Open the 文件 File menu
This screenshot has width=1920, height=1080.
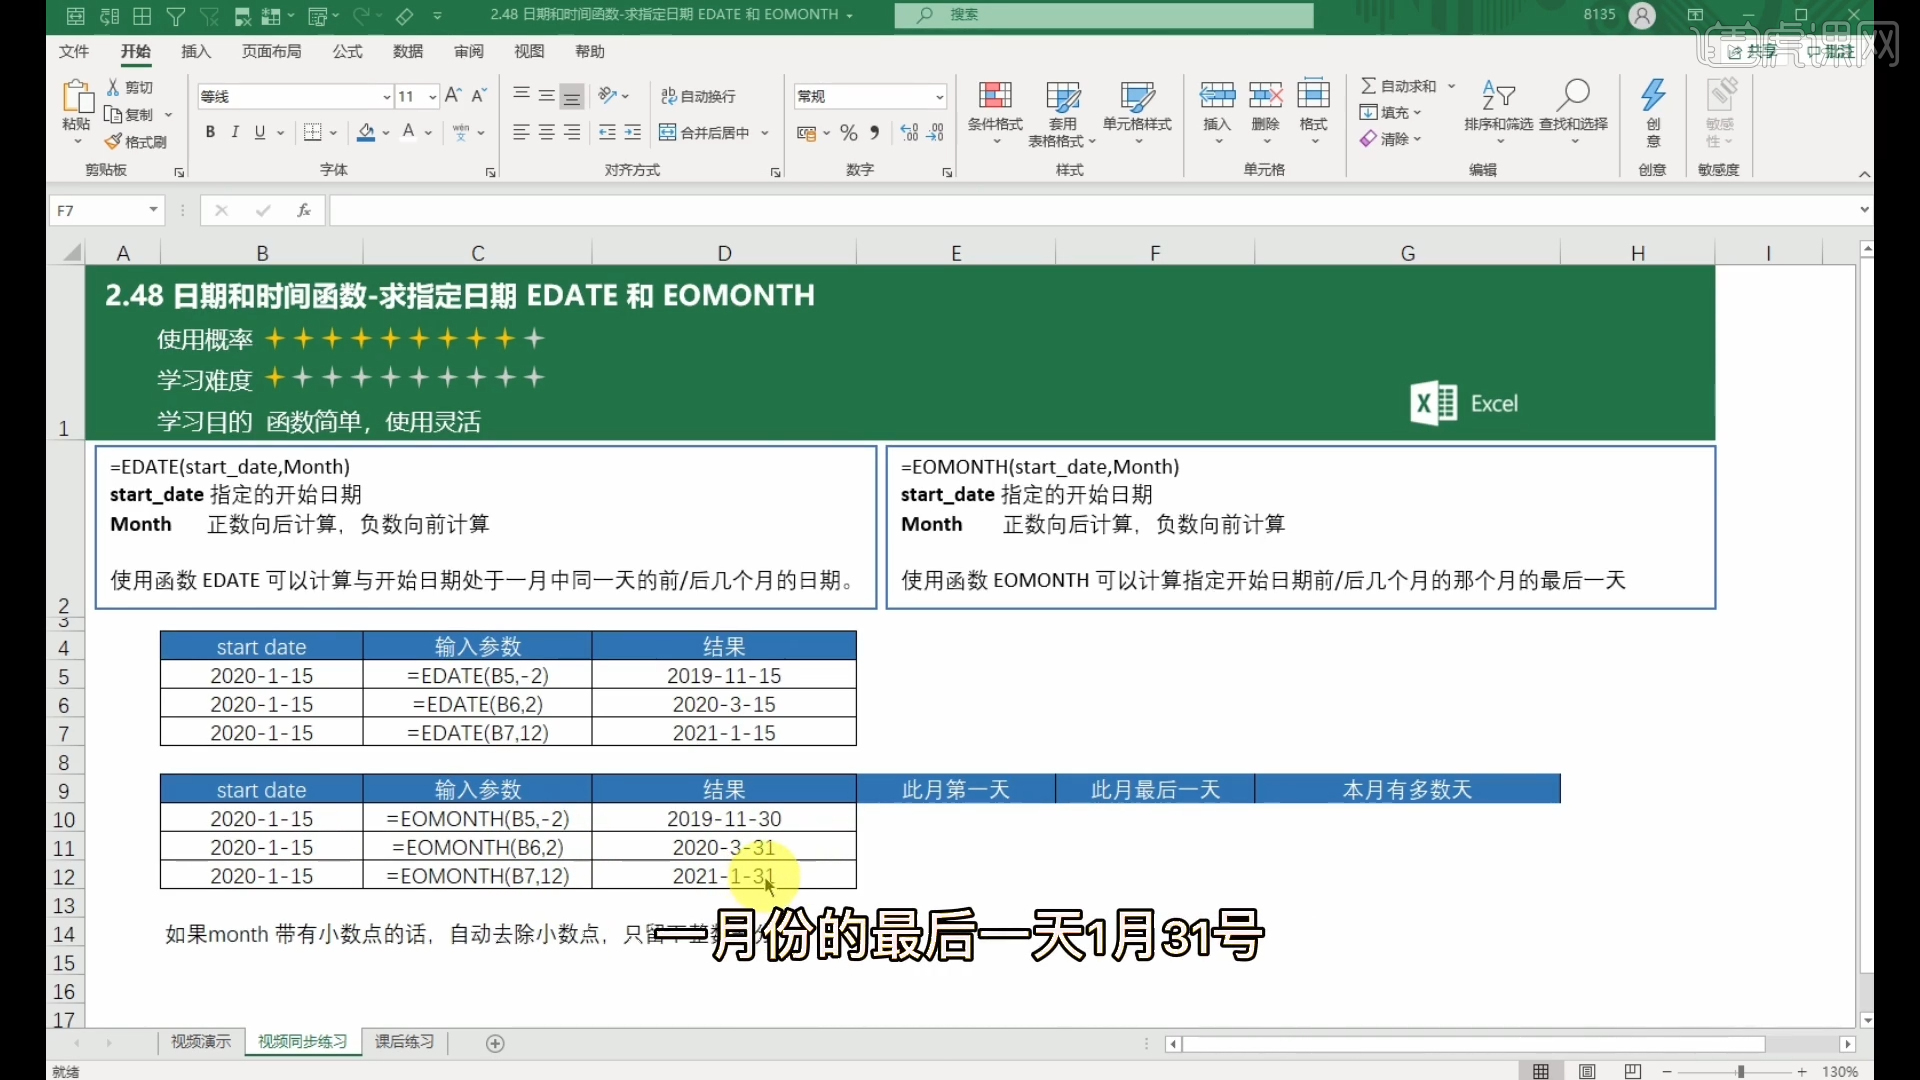click(x=74, y=51)
